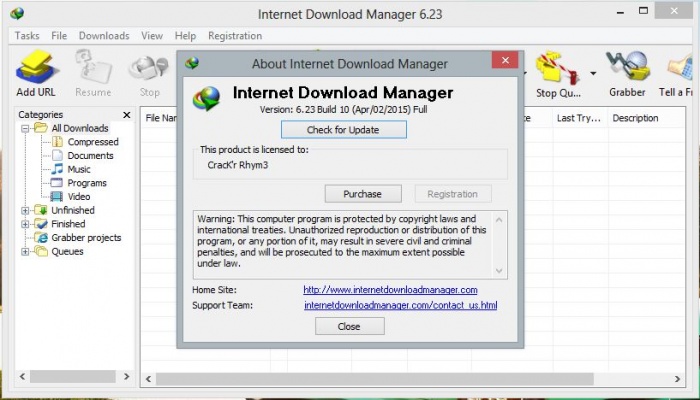Select the Music category note icon

coord(57,169)
